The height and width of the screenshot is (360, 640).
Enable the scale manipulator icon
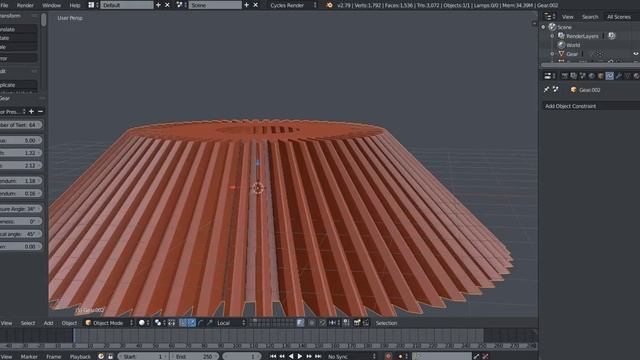click(209, 323)
